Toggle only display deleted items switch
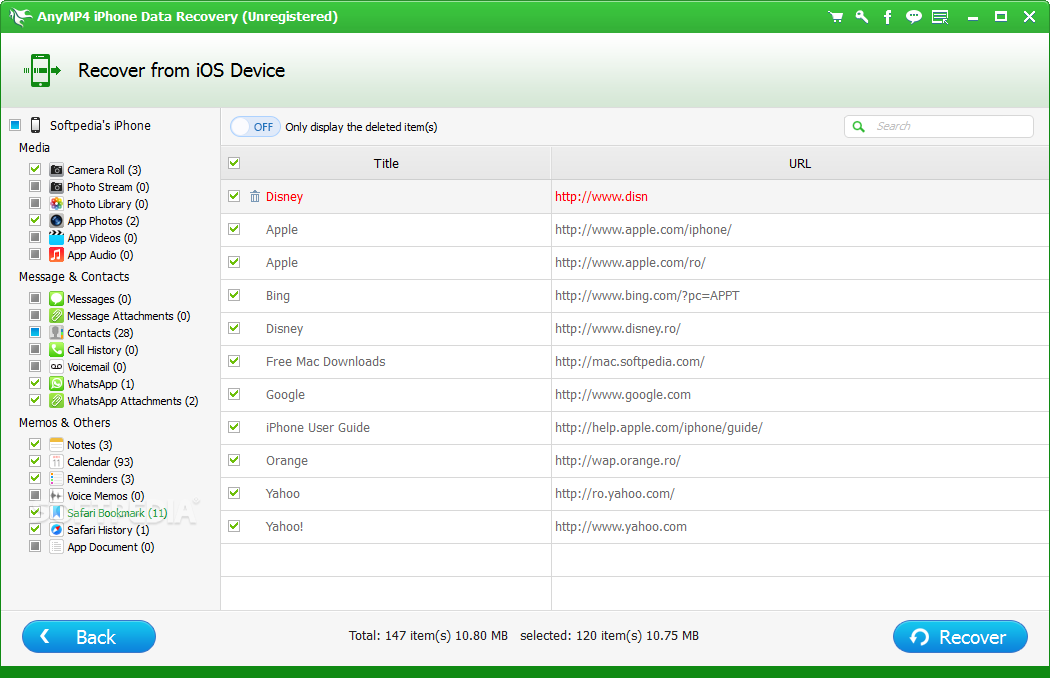 255,127
